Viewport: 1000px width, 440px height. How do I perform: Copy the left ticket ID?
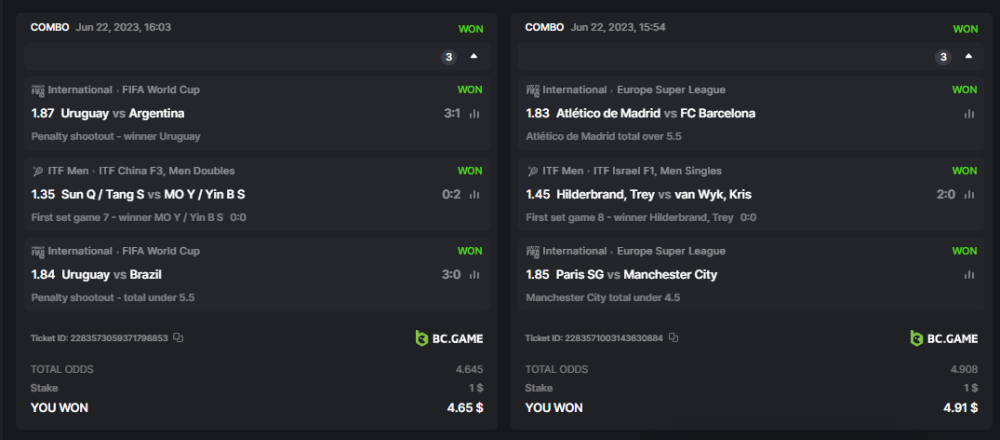(178, 338)
